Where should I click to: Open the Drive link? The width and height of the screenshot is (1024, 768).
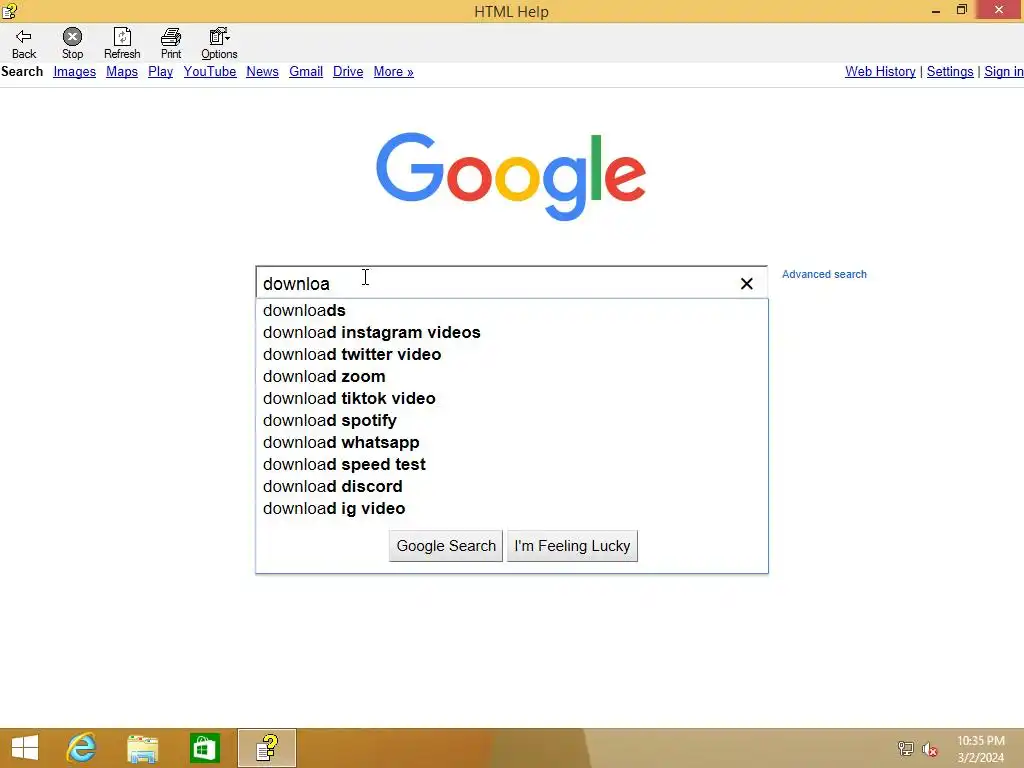[x=348, y=72]
